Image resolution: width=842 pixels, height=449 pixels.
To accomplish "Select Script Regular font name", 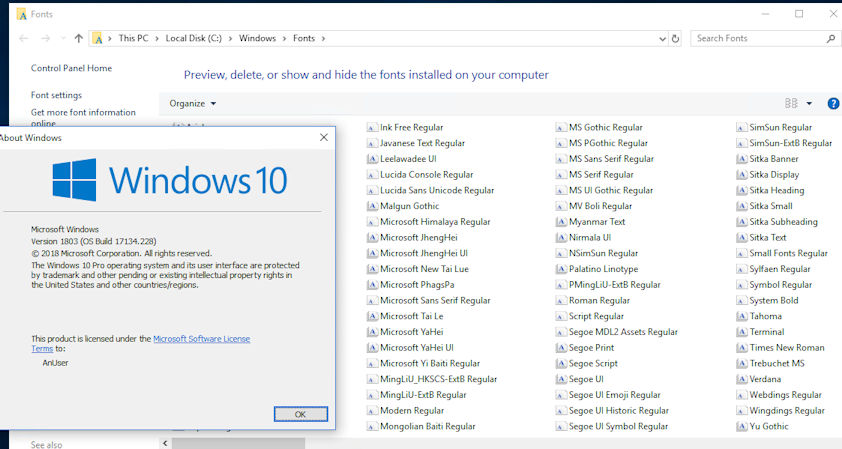I will (x=596, y=316).
